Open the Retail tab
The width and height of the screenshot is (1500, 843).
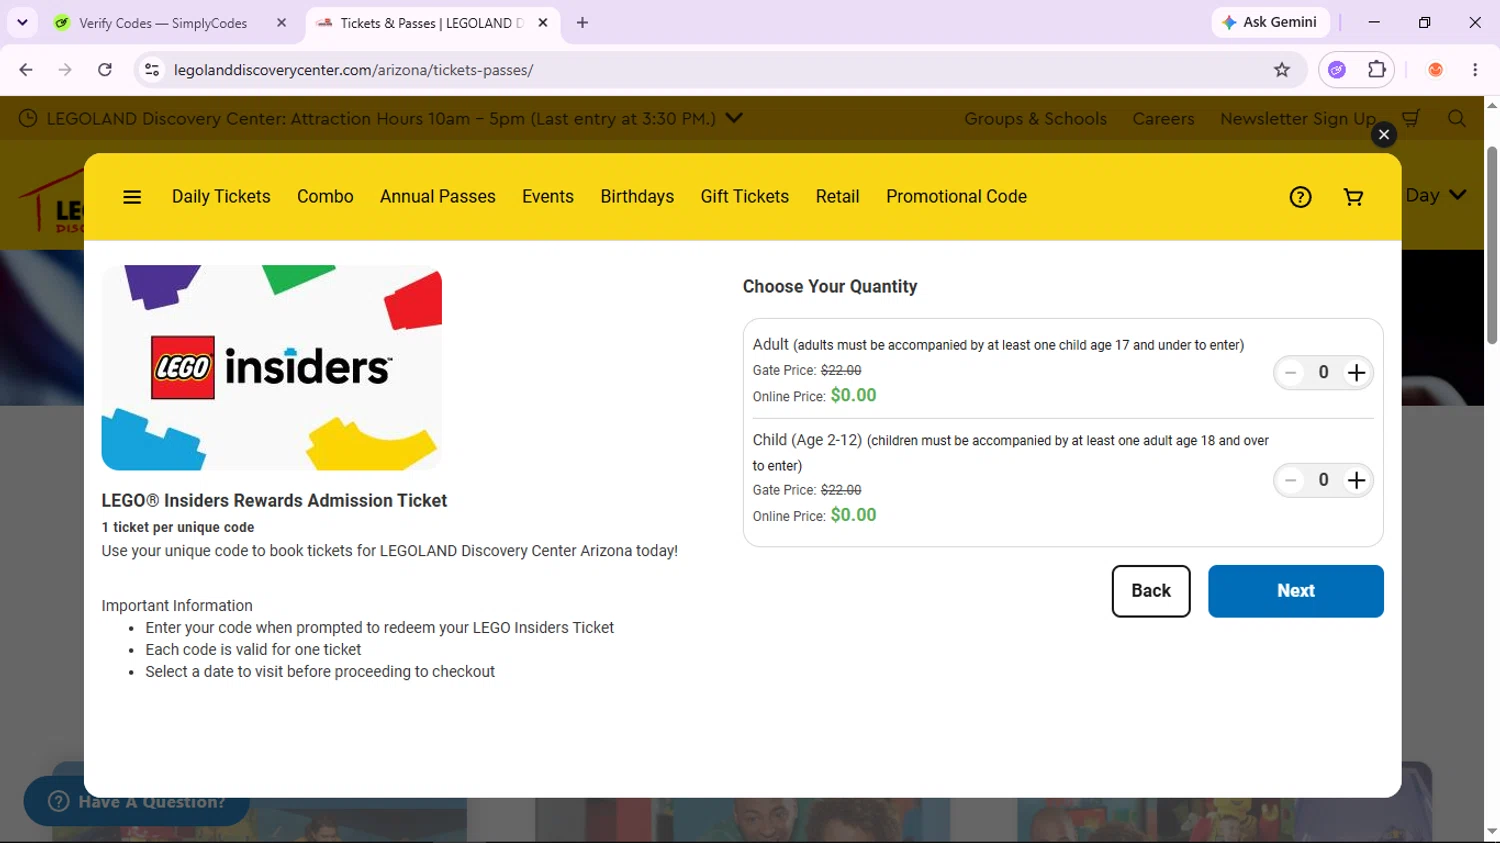[838, 197]
